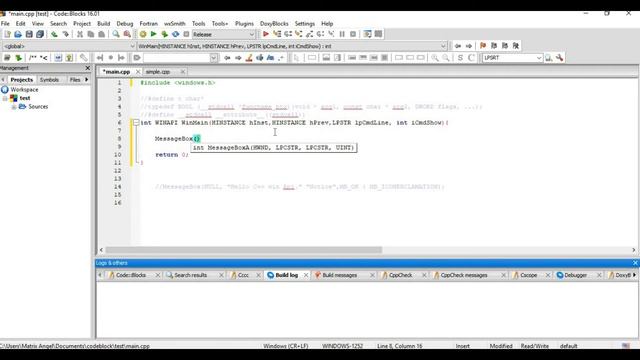Open the Search results log tab
The image size is (640, 360).
pyautogui.click(x=190, y=276)
